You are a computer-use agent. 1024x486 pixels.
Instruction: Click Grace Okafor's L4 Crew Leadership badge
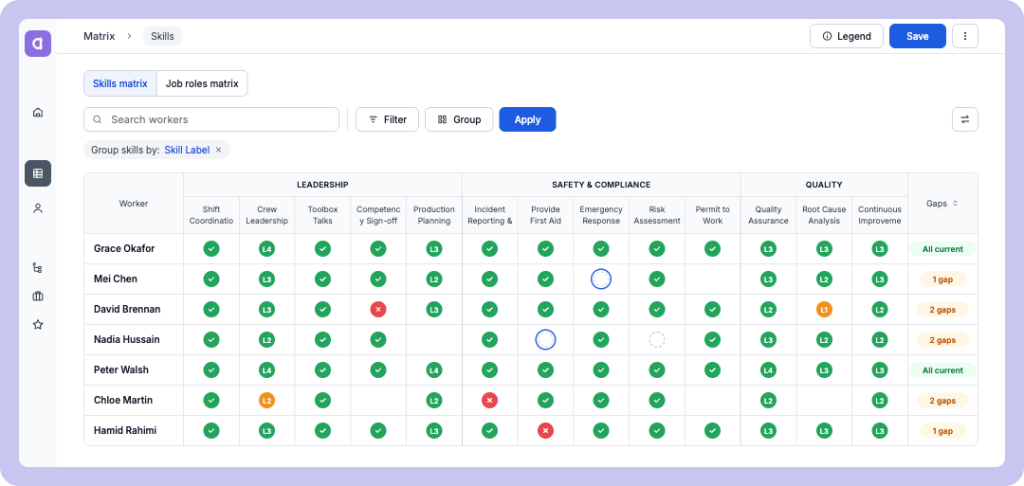266,249
